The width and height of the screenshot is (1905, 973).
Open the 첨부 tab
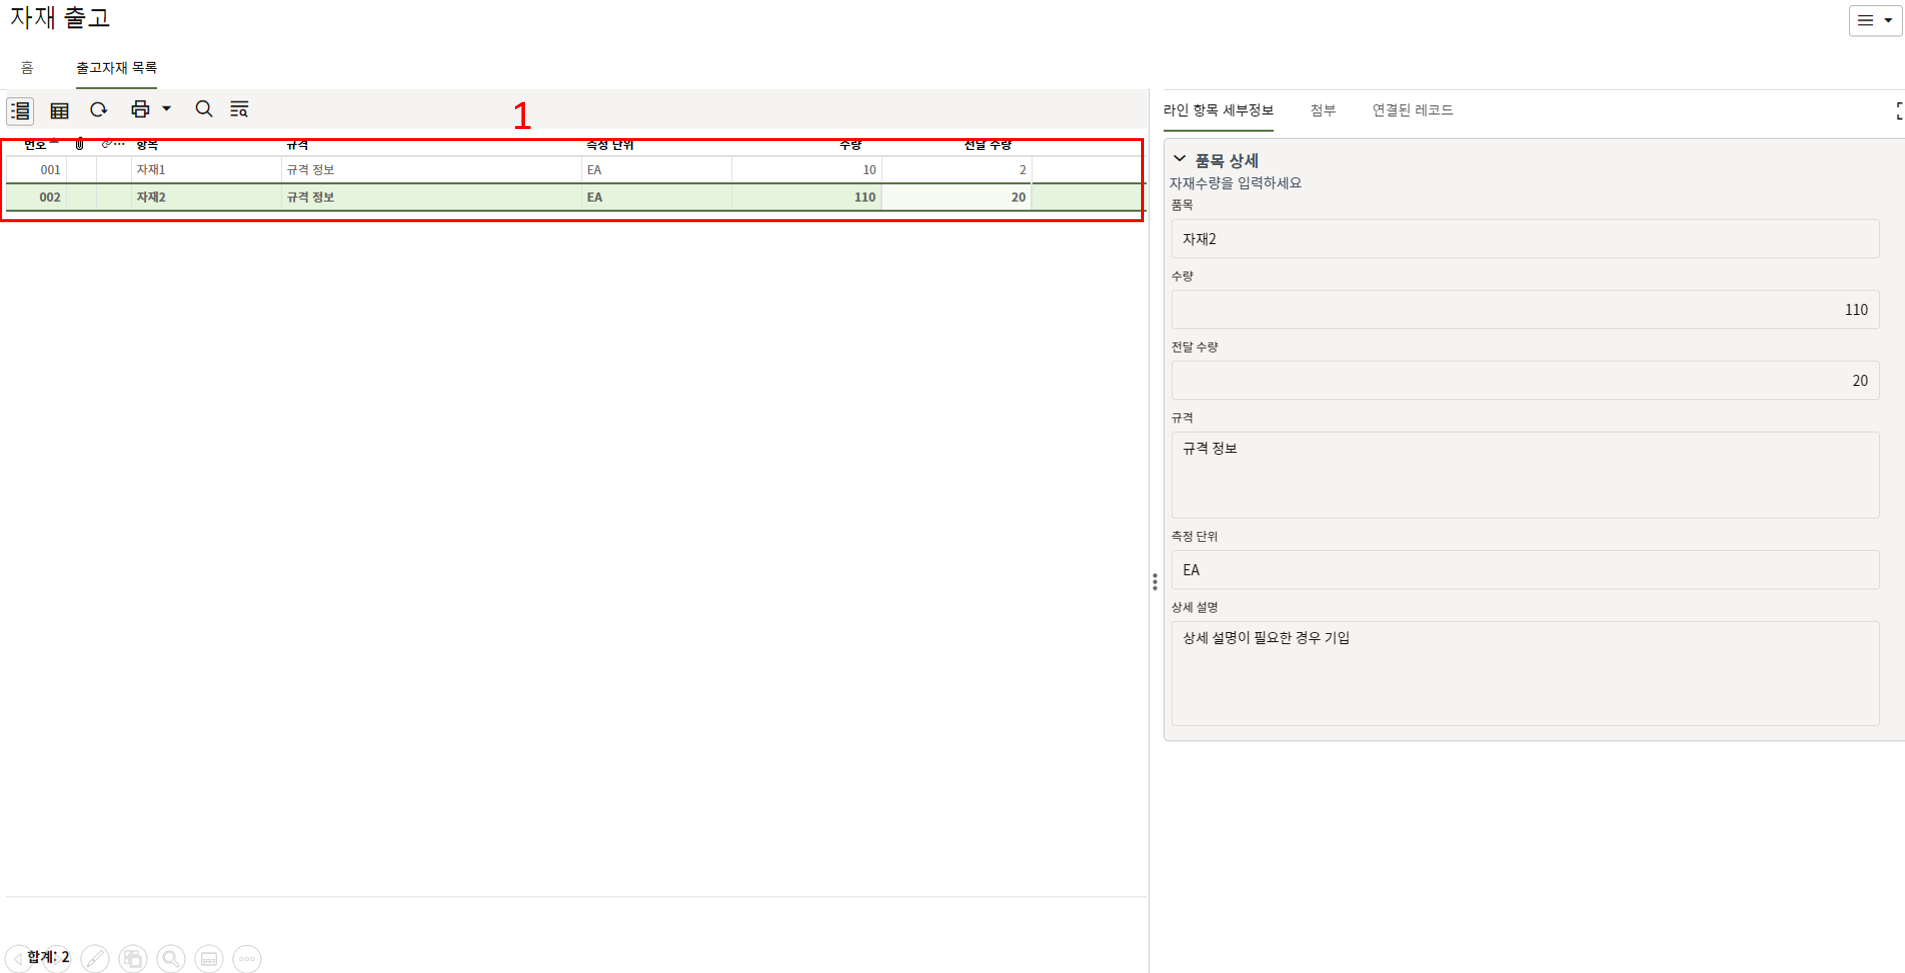pos(1322,110)
